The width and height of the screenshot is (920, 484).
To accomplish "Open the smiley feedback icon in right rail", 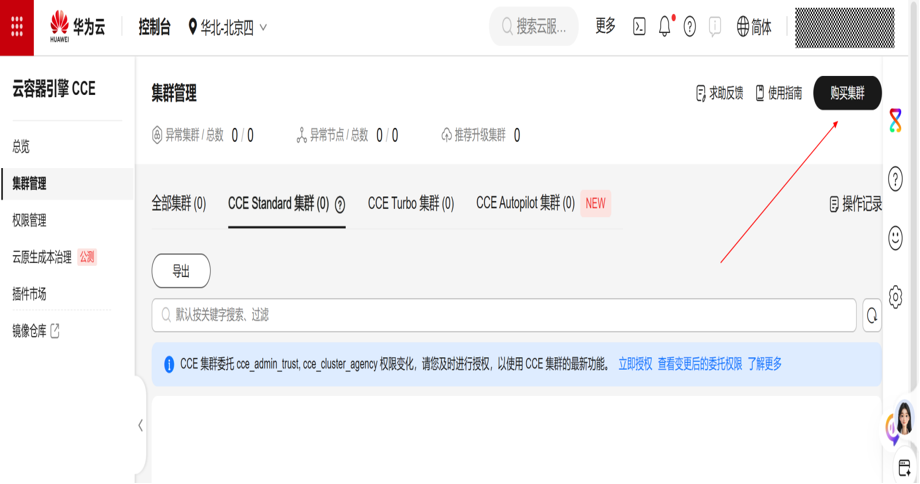I will (895, 238).
